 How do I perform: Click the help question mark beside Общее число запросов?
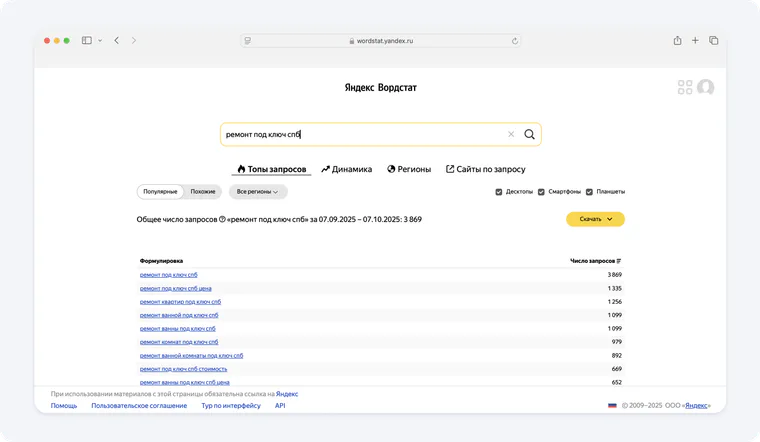coord(222,219)
